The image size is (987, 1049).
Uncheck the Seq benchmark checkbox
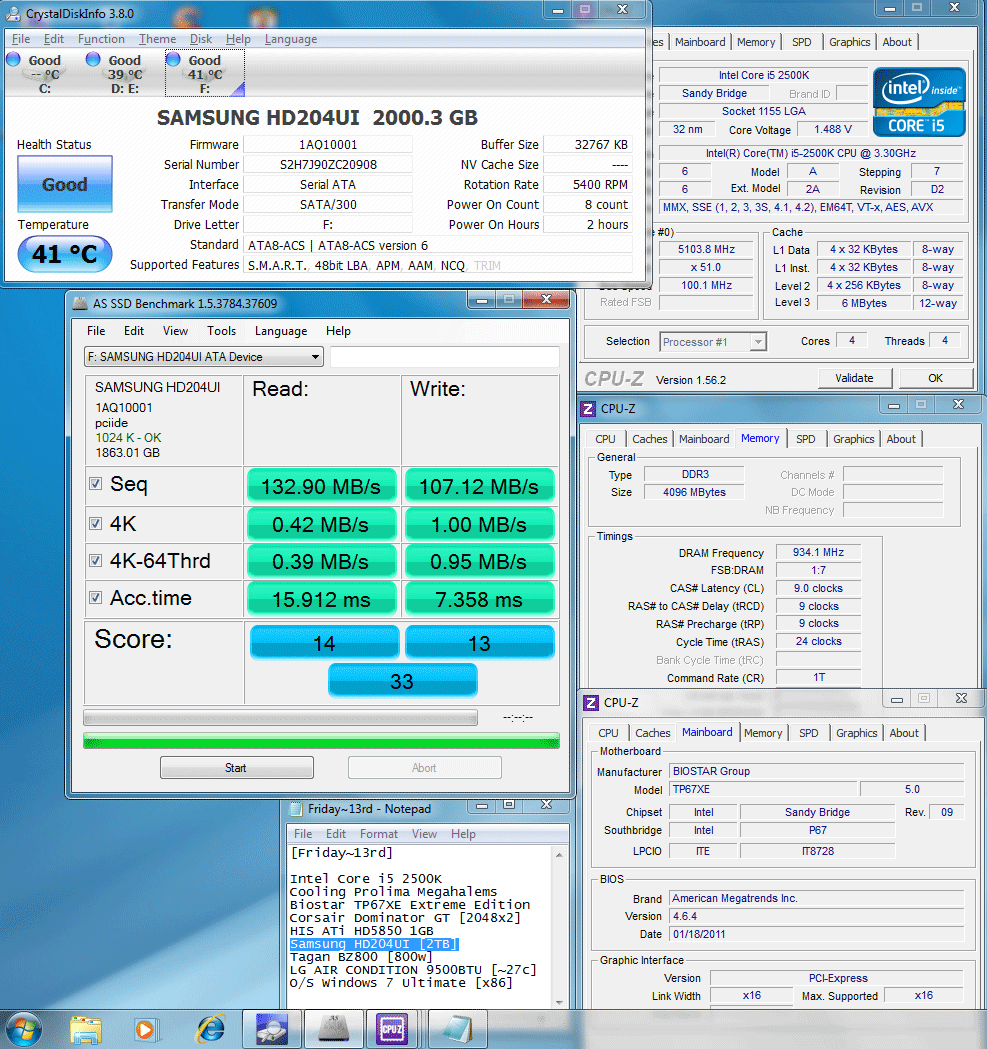96,483
